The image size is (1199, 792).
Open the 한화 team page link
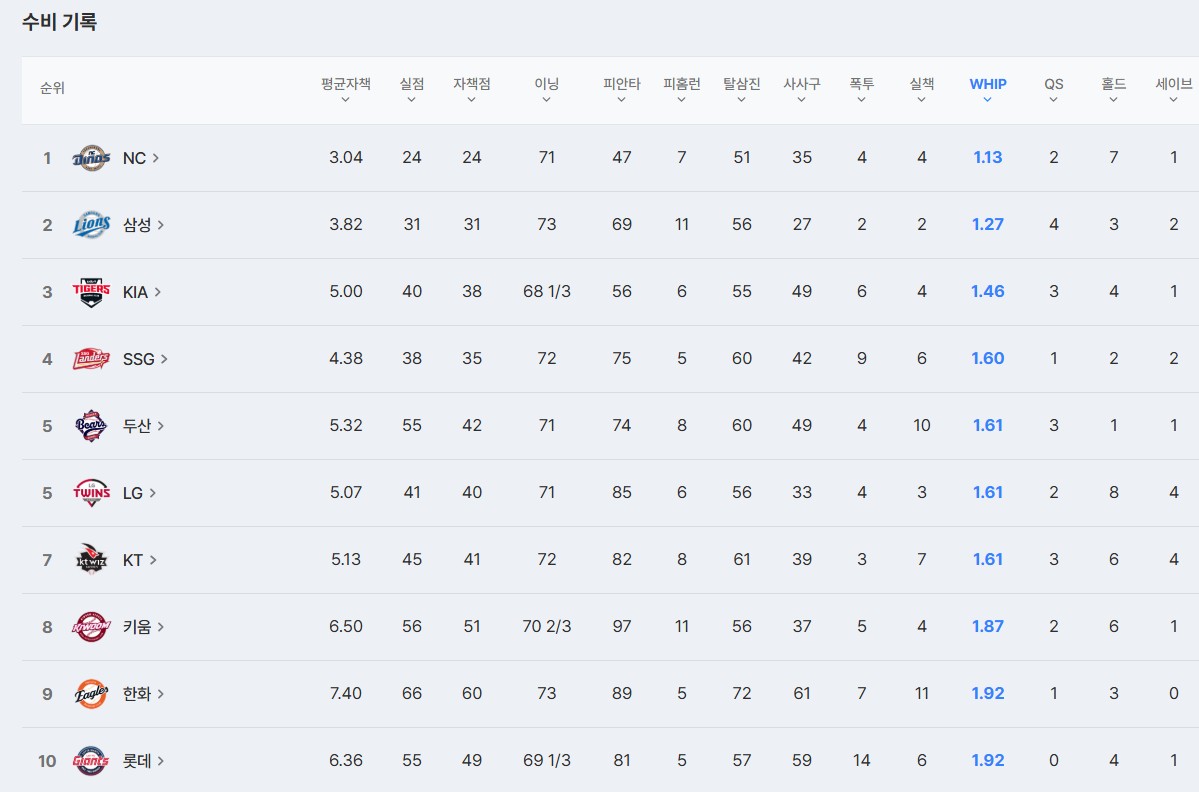point(142,694)
